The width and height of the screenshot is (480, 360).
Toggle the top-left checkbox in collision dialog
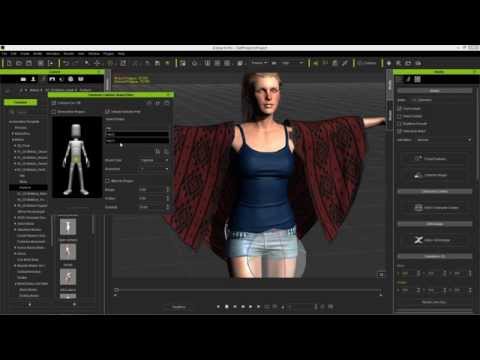[54, 103]
